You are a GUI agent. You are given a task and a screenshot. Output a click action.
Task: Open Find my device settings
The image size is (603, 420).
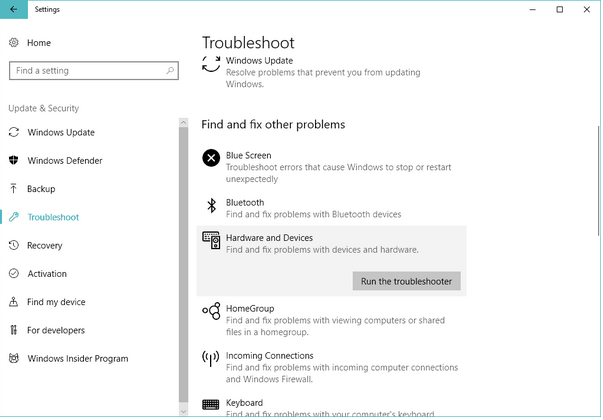pos(56,302)
